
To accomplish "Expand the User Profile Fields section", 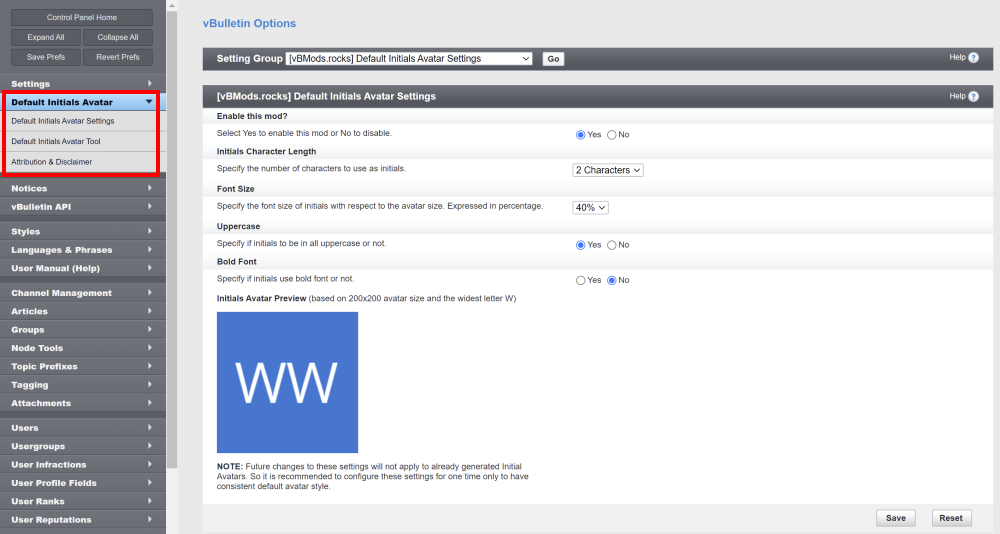I will pyautogui.click(x=82, y=484).
